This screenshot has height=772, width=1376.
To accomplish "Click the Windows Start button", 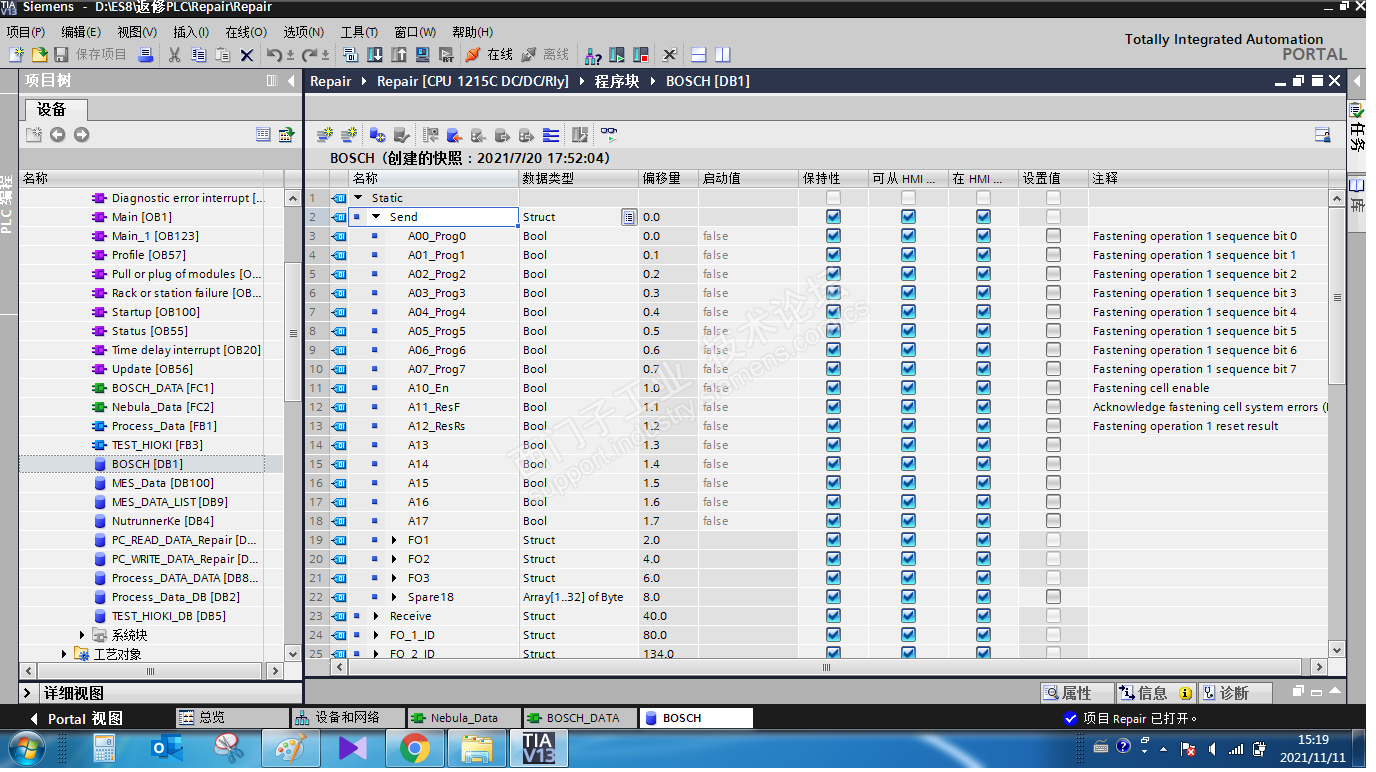I will (x=26, y=747).
